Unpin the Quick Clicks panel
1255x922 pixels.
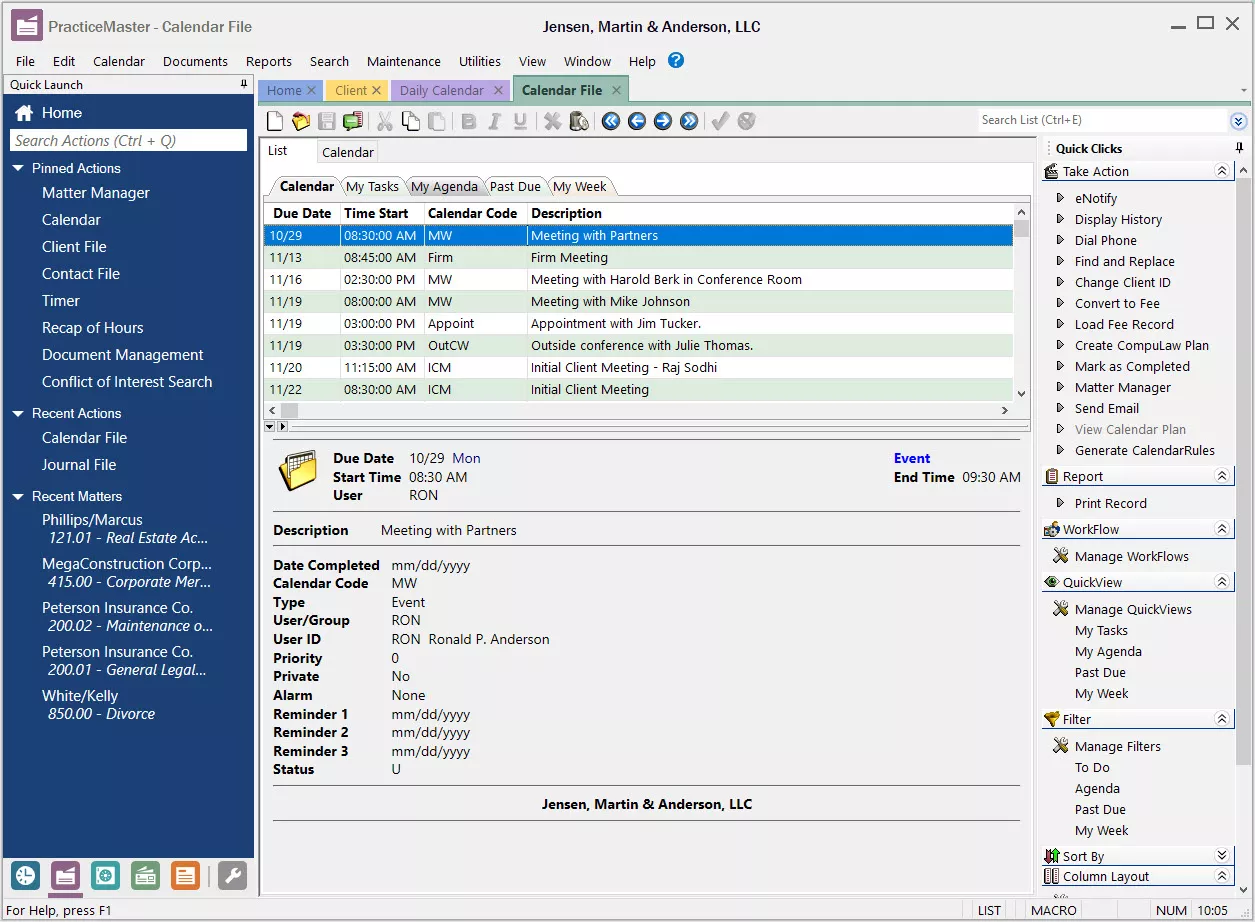click(x=1240, y=147)
